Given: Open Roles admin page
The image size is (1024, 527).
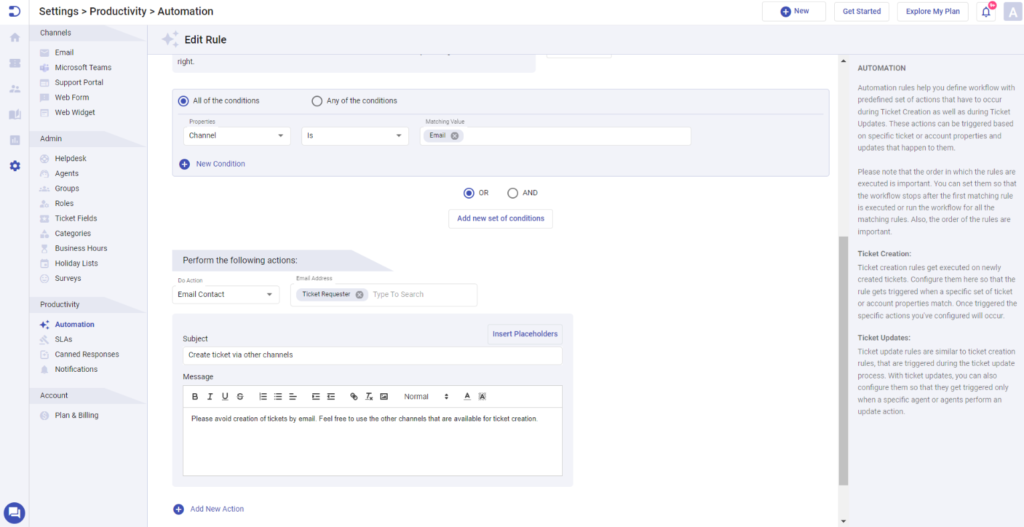Looking at the screenshot, I should 64,204.
